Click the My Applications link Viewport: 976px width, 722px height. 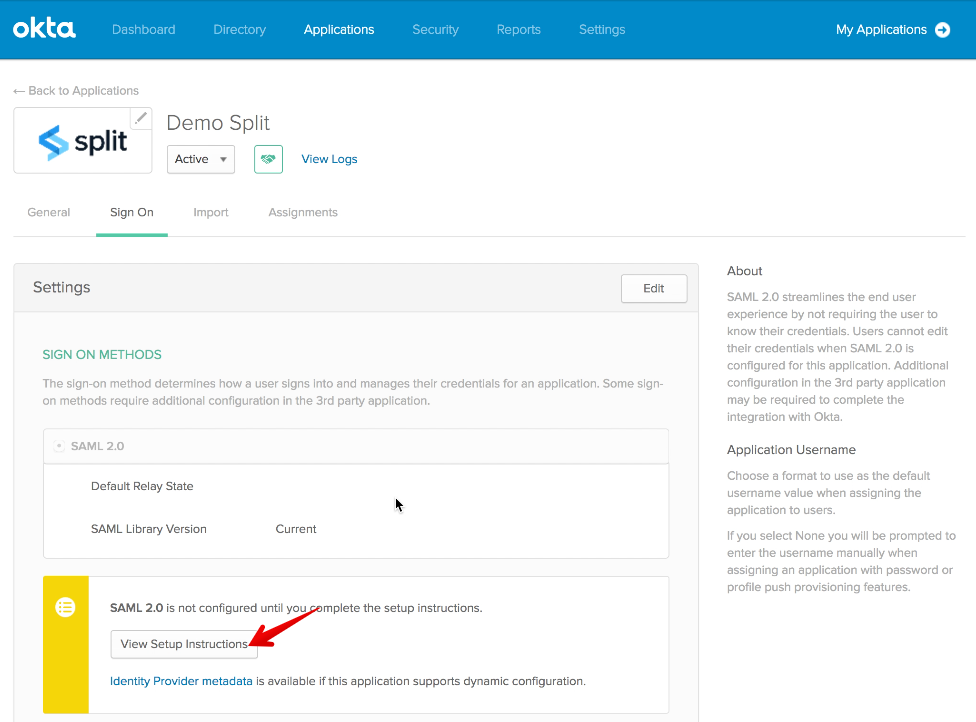[881, 30]
